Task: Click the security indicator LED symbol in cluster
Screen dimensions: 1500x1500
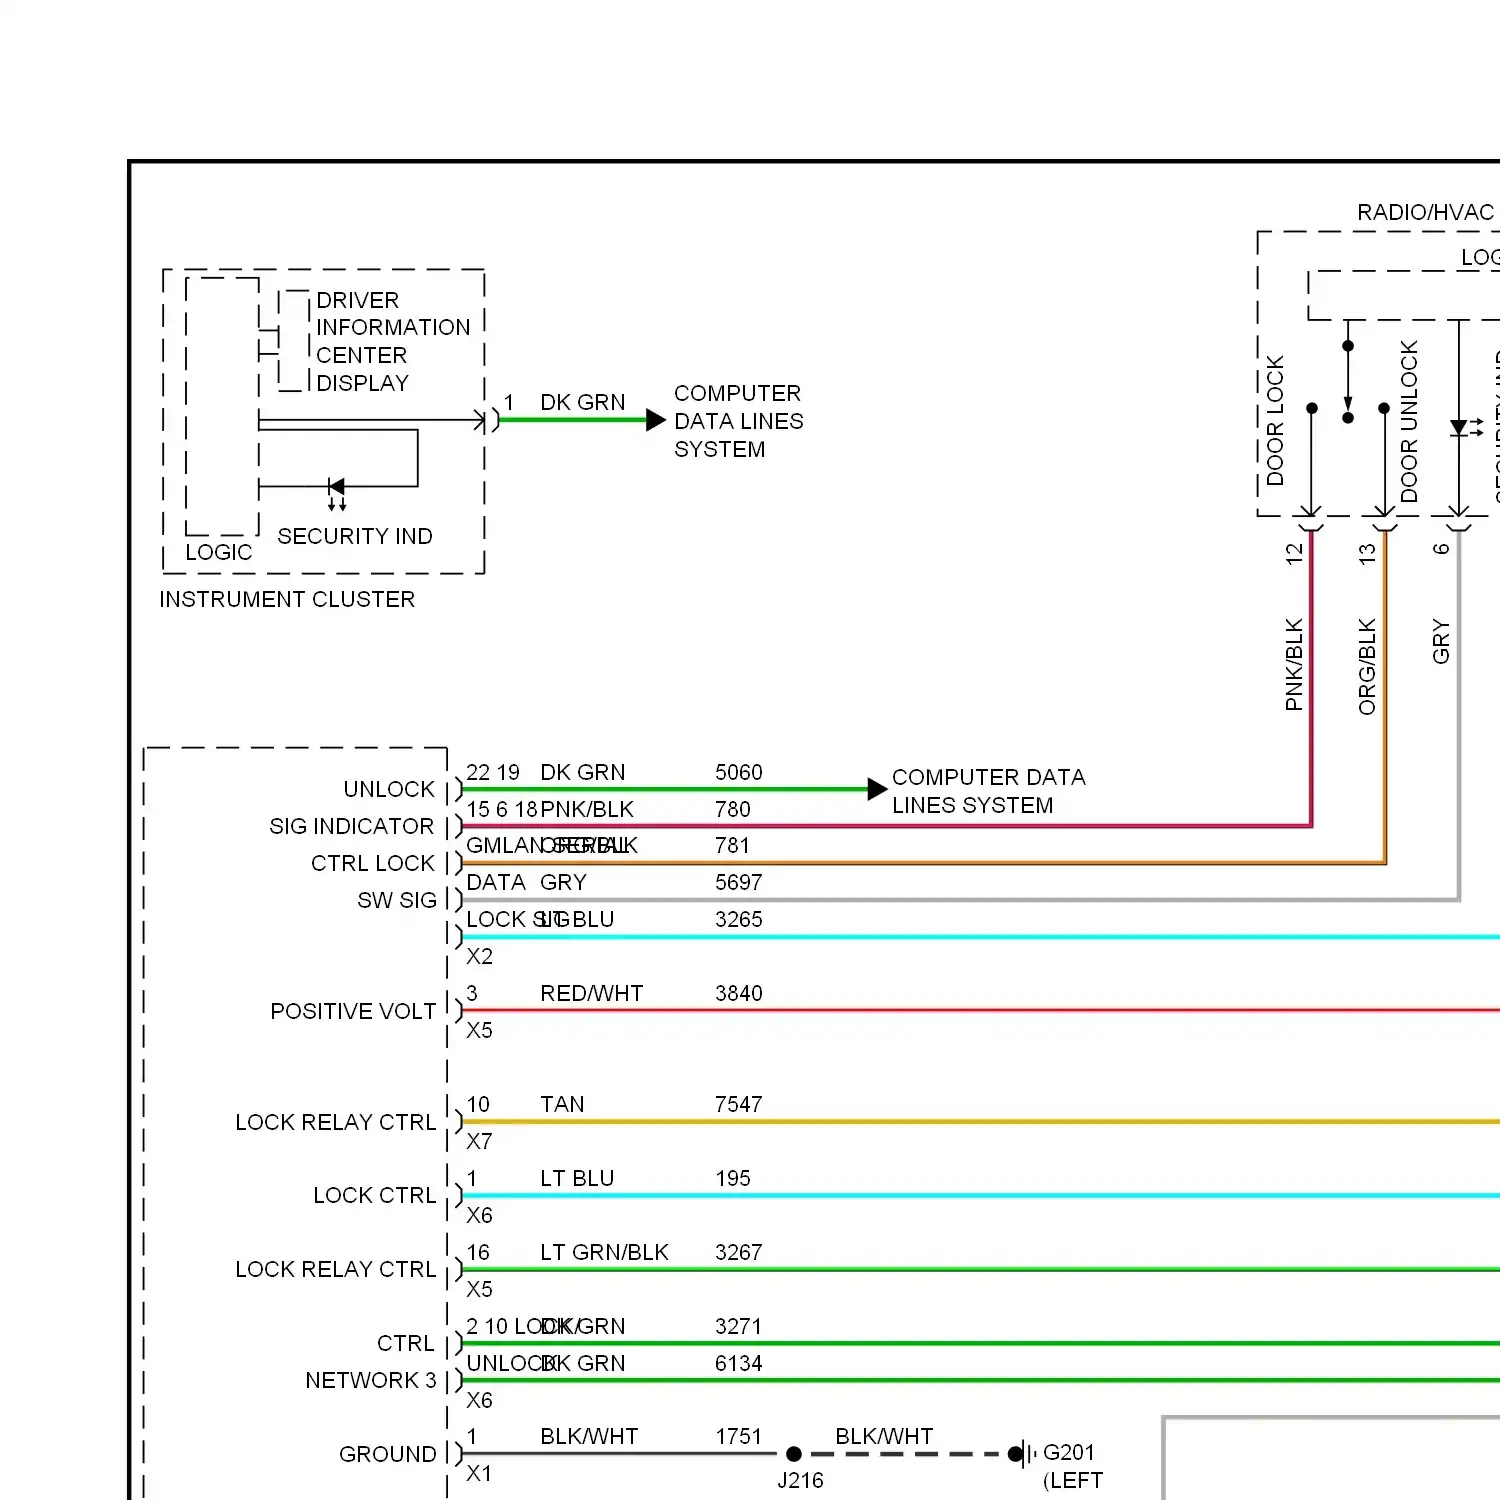Action: point(337,493)
